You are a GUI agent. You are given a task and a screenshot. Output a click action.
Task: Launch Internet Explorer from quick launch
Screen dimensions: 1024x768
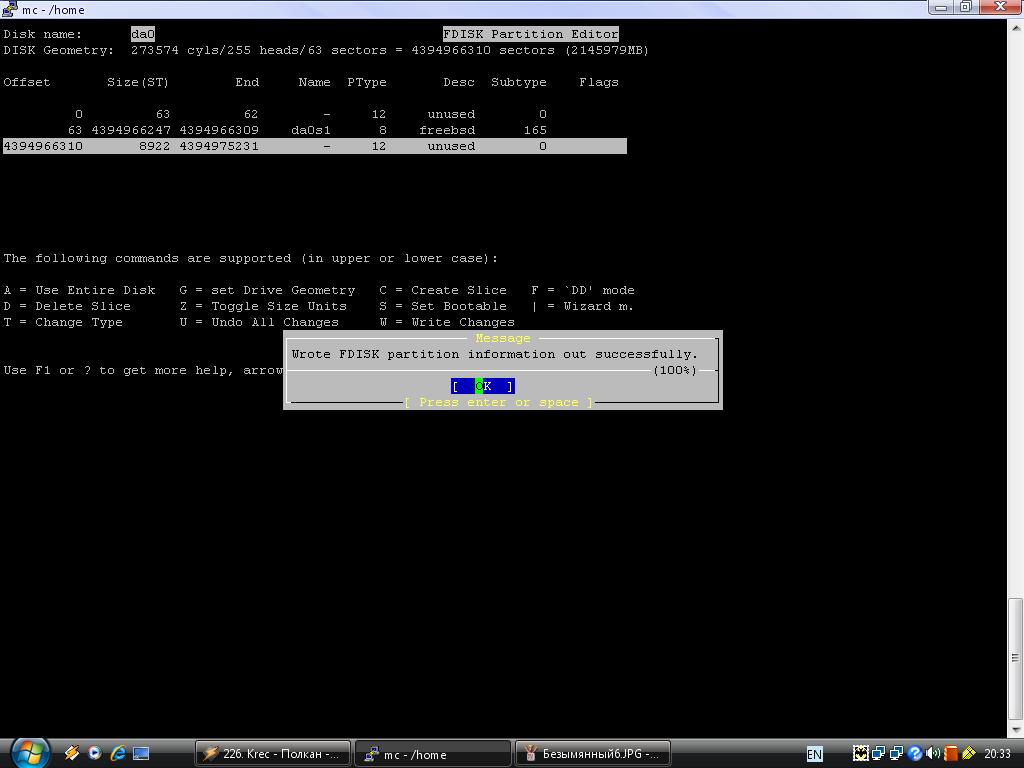pyautogui.click(x=118, y=753)
